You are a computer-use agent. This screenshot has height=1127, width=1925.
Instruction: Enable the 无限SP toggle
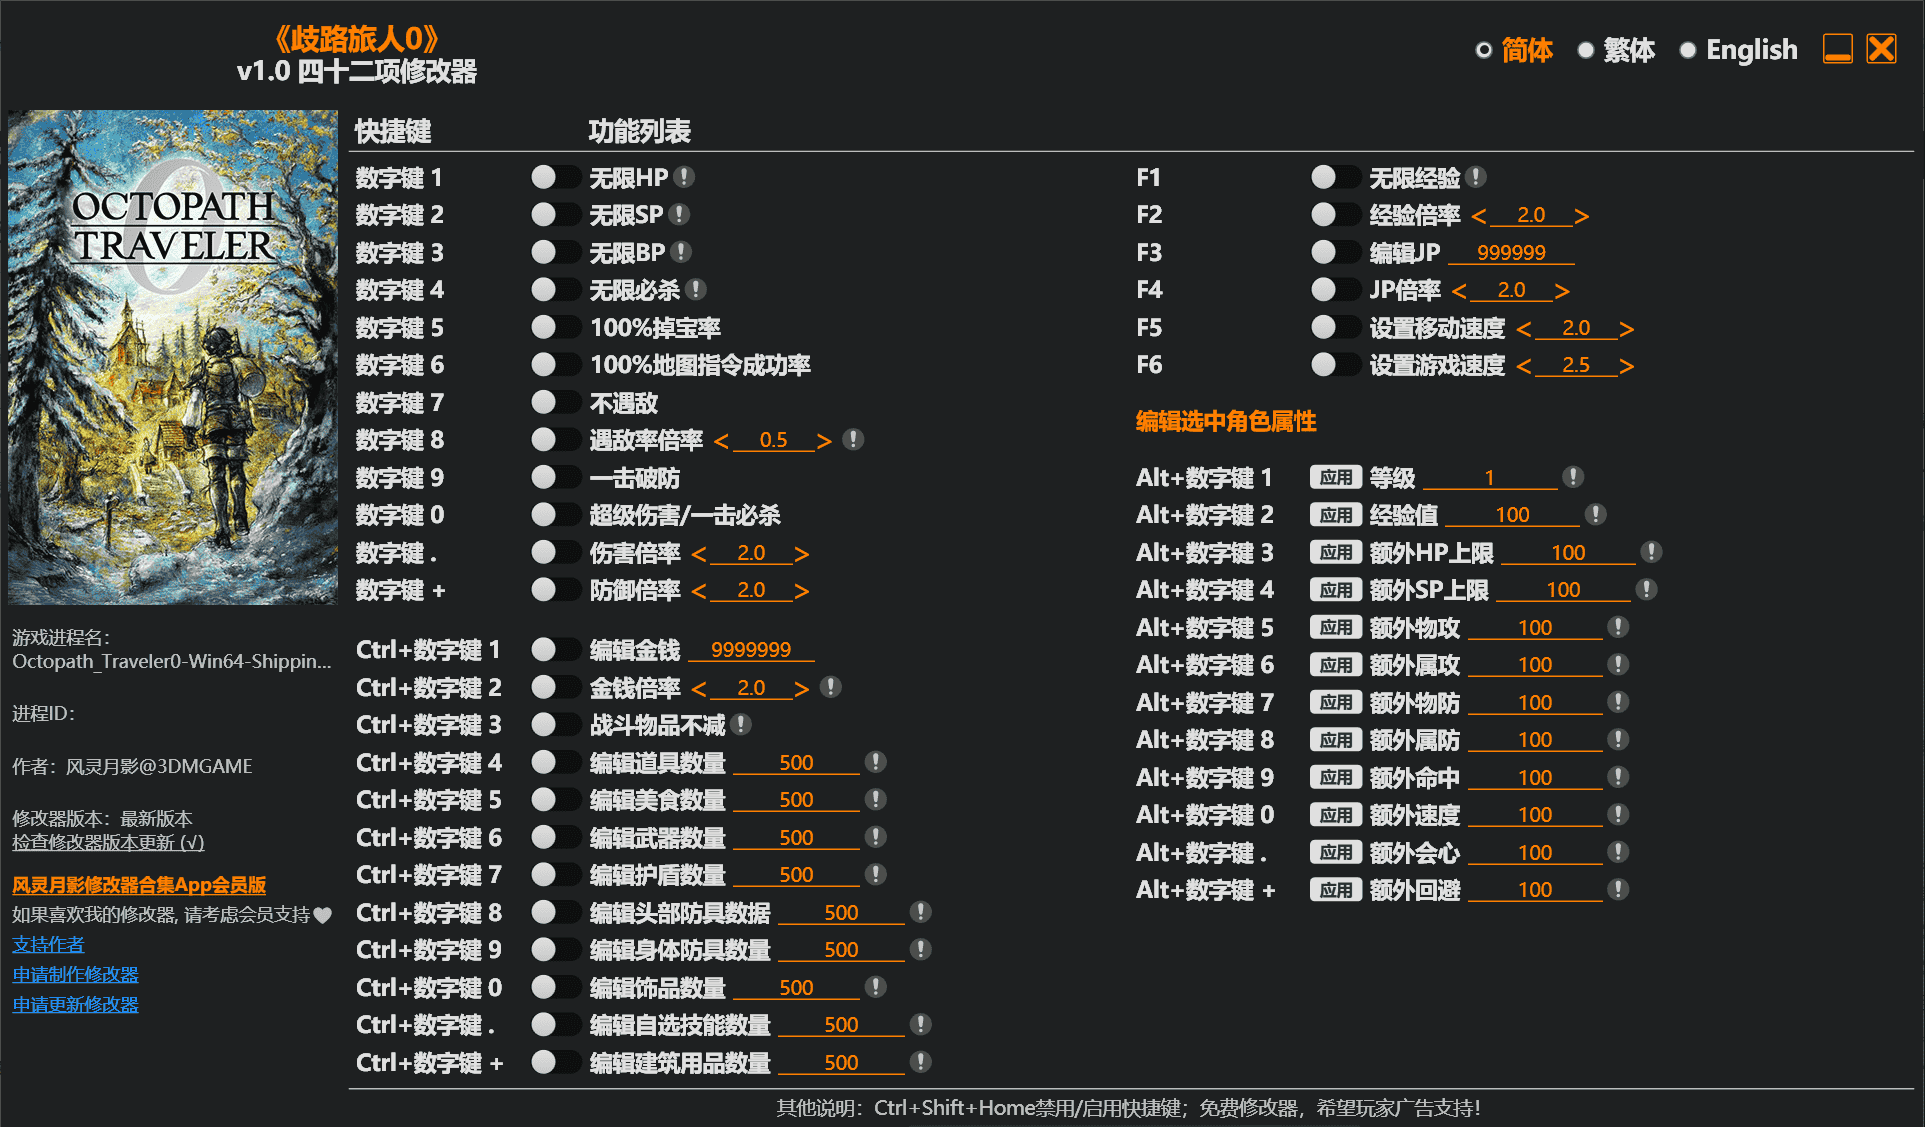click(x=555, y=214)
